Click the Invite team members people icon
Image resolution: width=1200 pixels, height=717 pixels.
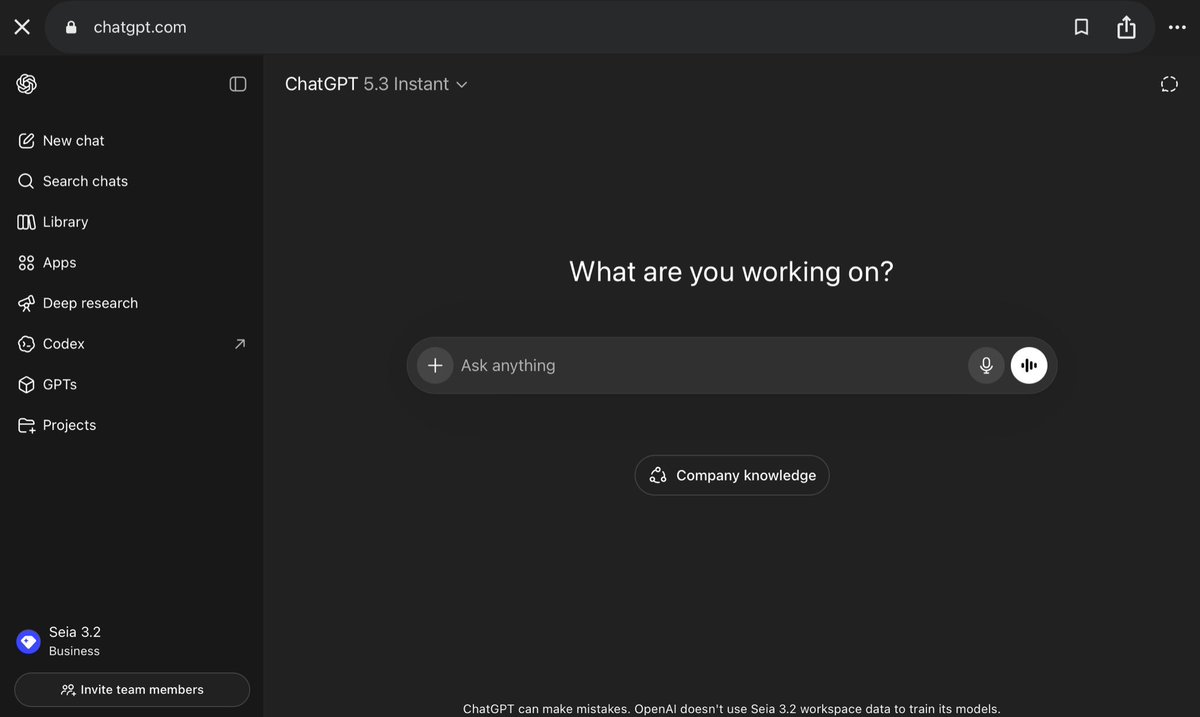[68, 690]
